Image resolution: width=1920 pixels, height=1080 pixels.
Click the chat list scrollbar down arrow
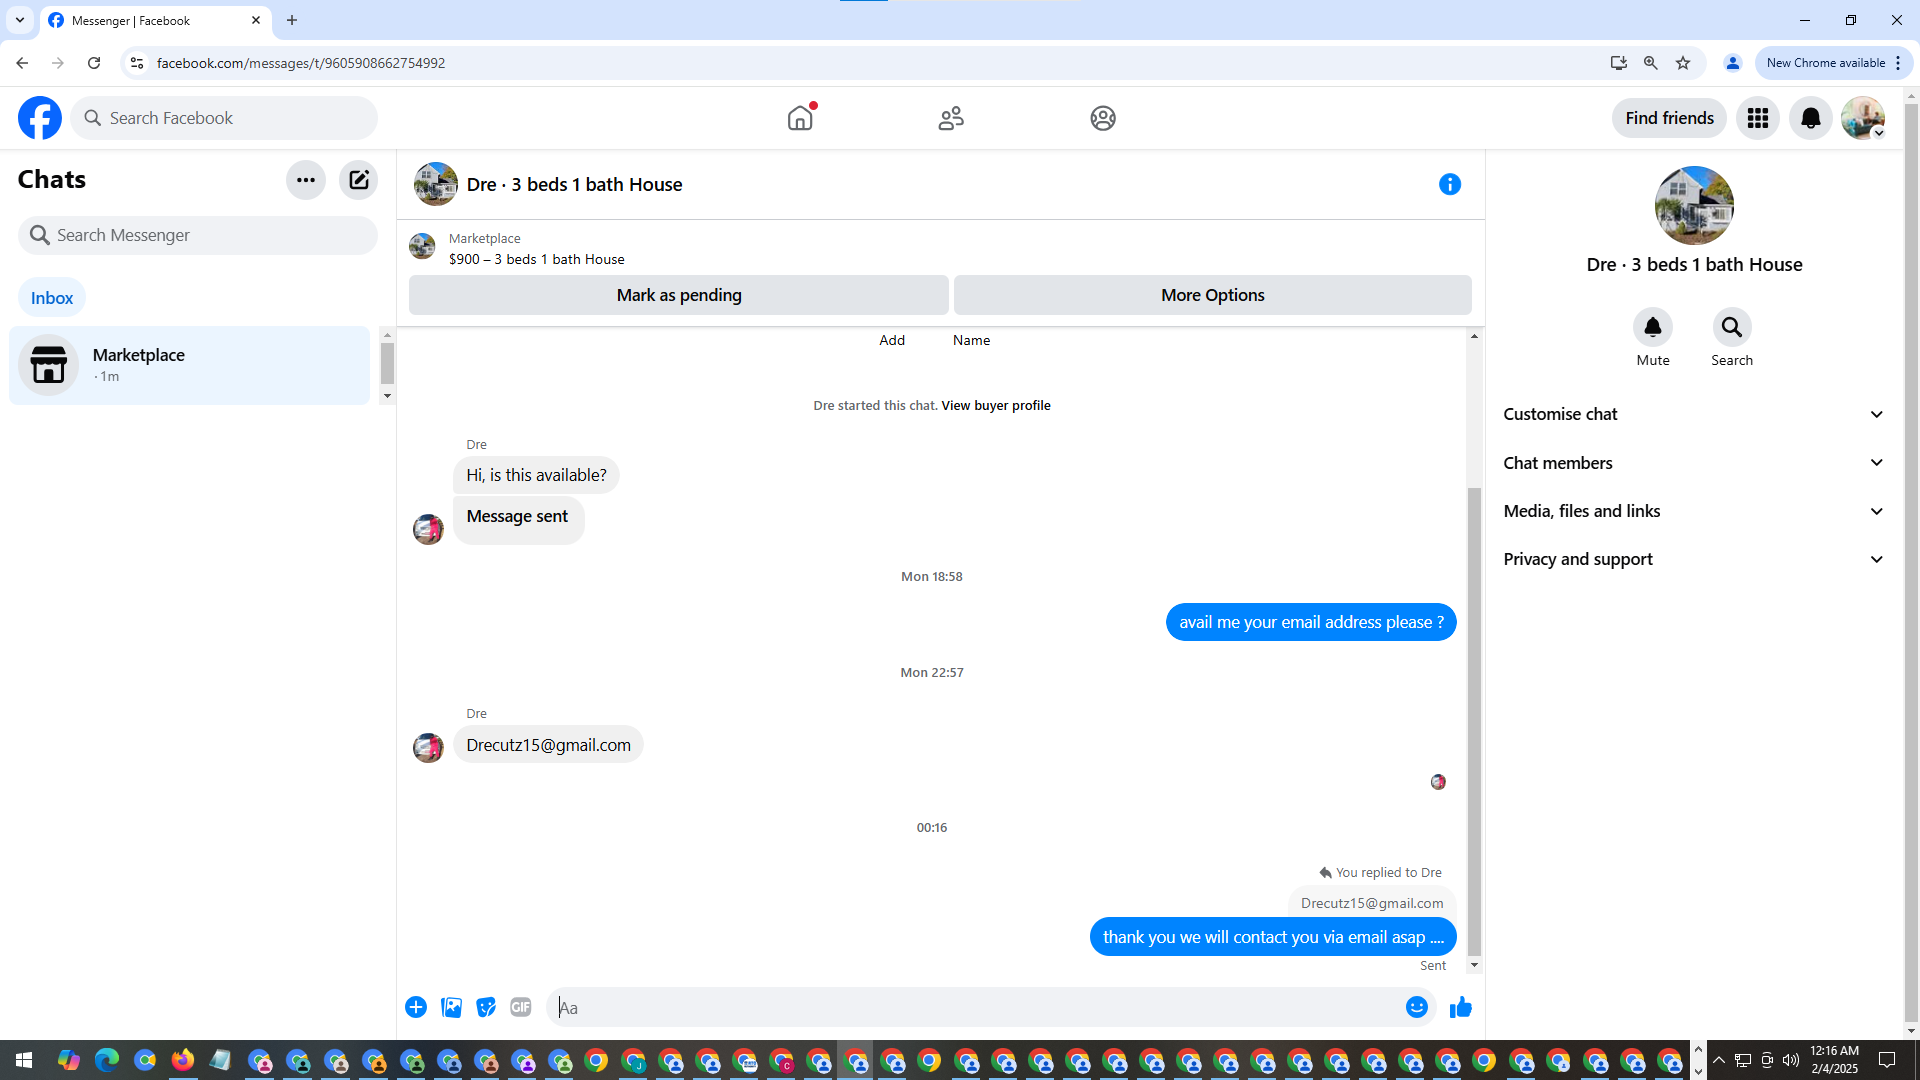pyautogui.click(x=387, y=396)
